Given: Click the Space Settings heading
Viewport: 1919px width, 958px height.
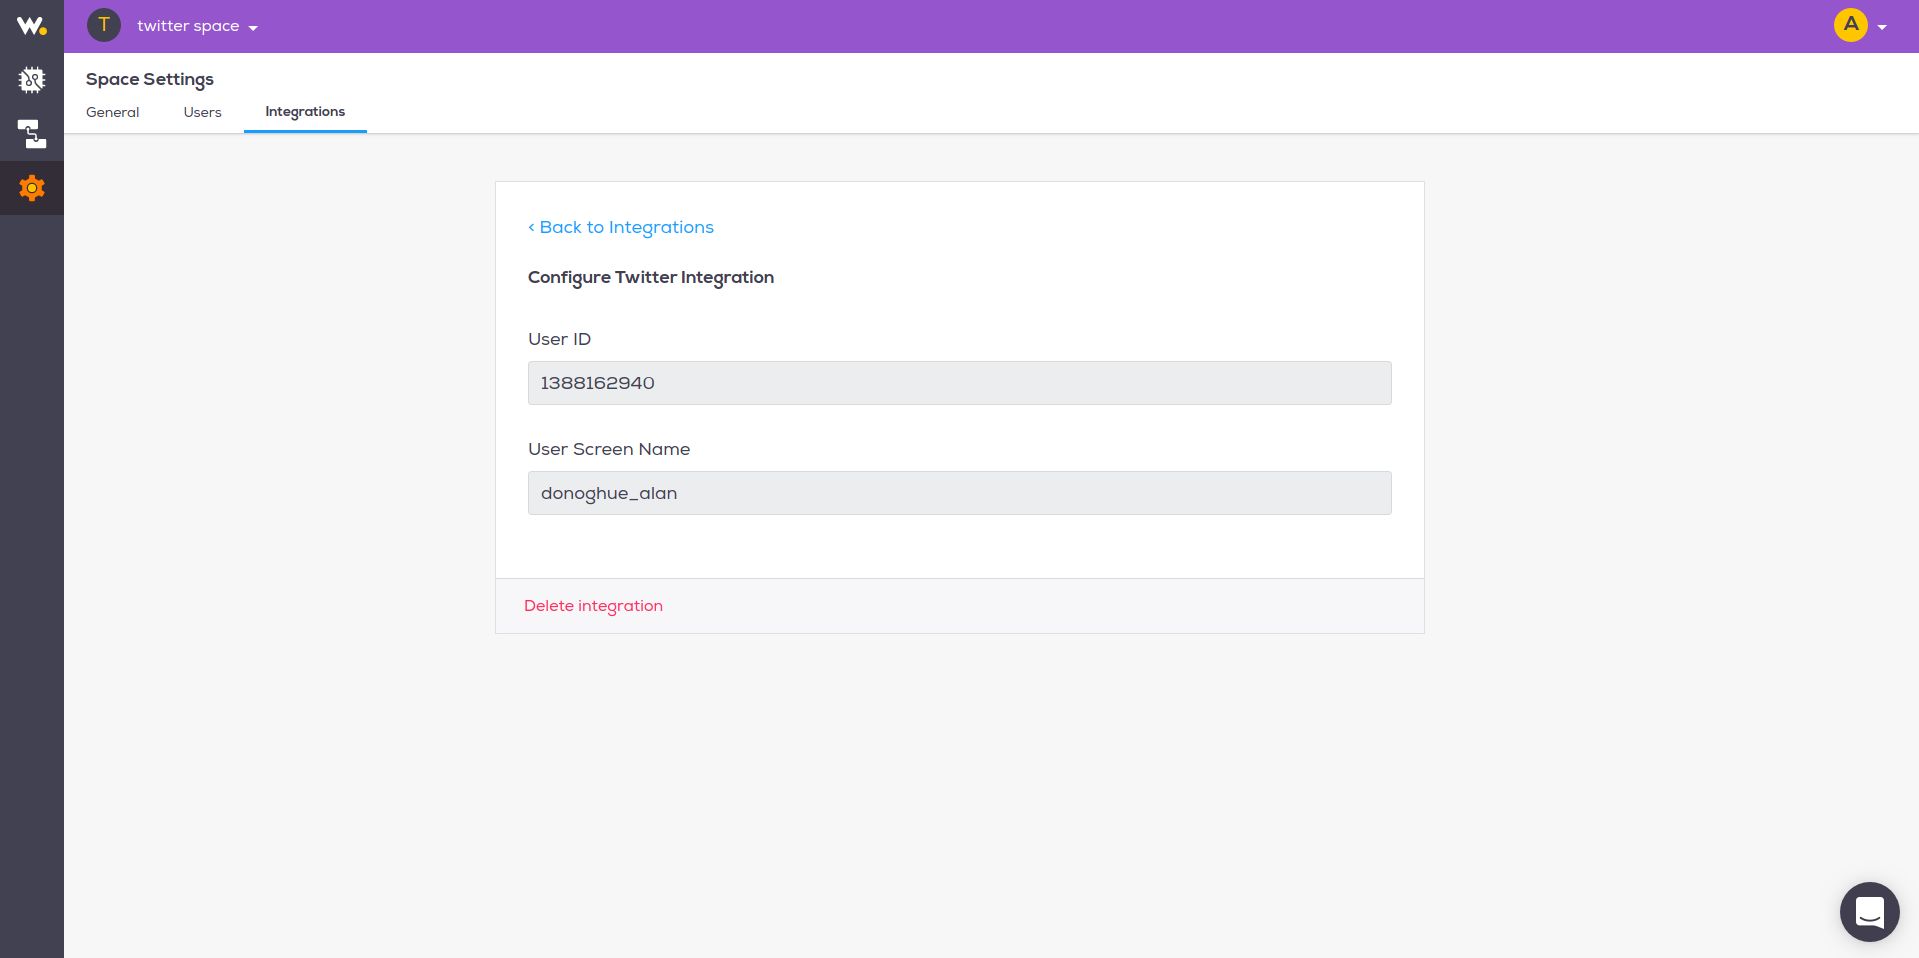Looking at the screenshot, I should (x=150, y=79).
